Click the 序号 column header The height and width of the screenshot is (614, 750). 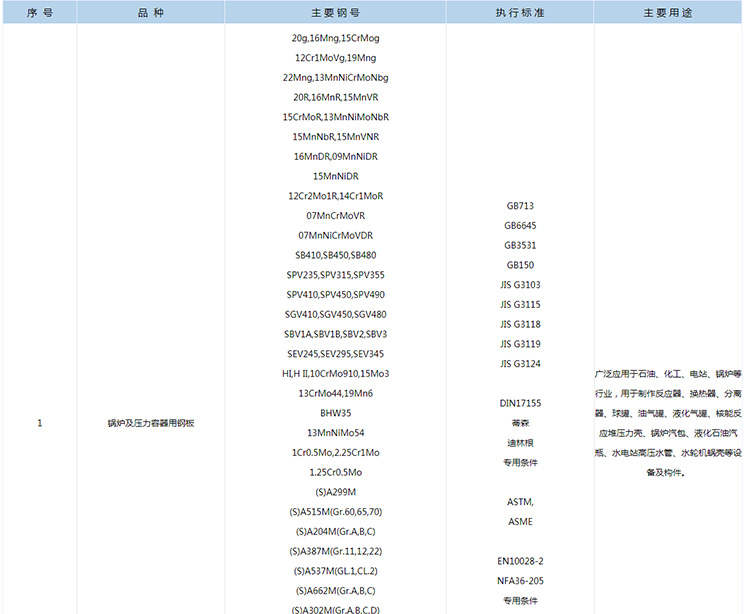pyautogui.click(x=39, y=13)
